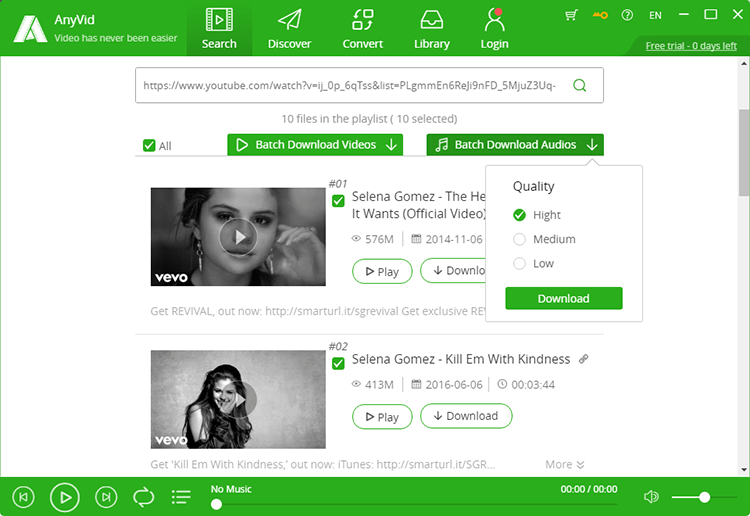Open the Convert tab

[x=363, y=28]
